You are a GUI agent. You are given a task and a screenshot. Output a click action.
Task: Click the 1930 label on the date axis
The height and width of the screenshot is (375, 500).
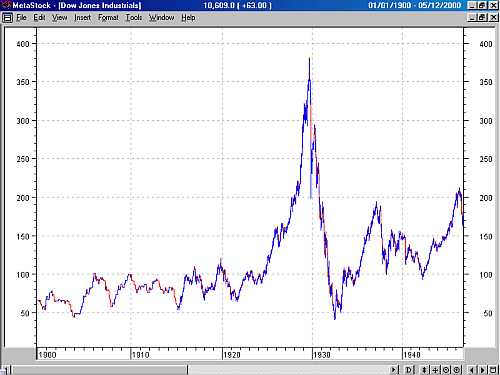[x=322, y=355]
